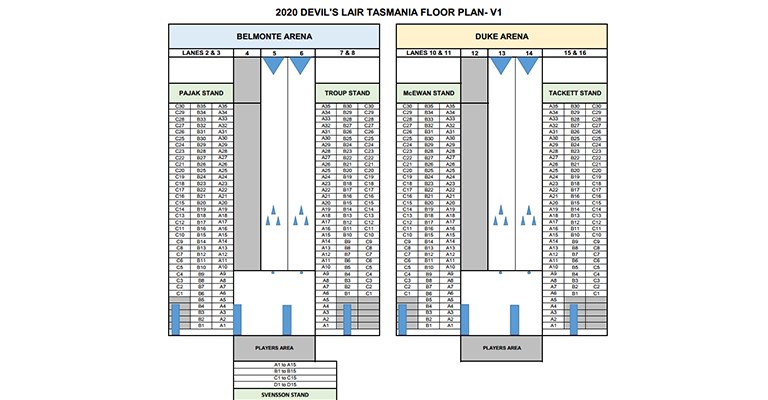The width and height of the screenshot is (768, 400).
Task: Select the blue triangle atop lane 14
Action: point(528,66)
